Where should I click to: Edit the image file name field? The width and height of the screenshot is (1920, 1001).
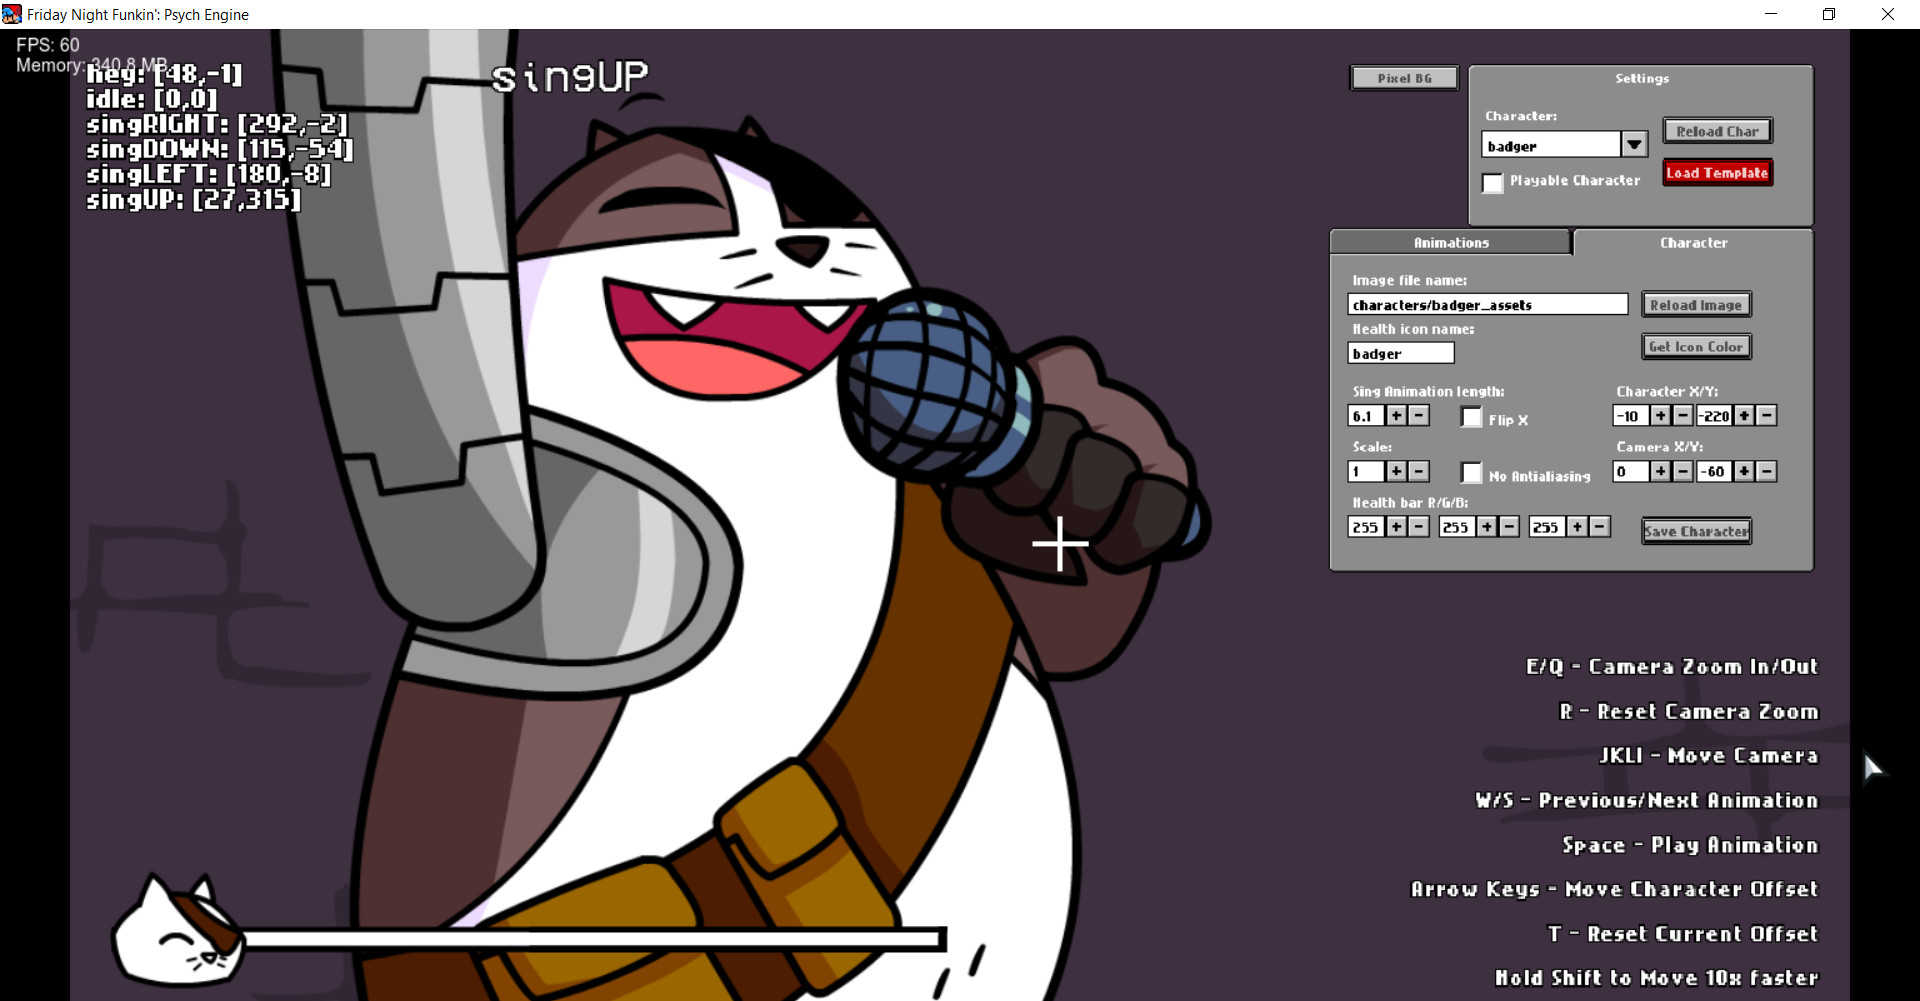click(x=1487, y=304)
